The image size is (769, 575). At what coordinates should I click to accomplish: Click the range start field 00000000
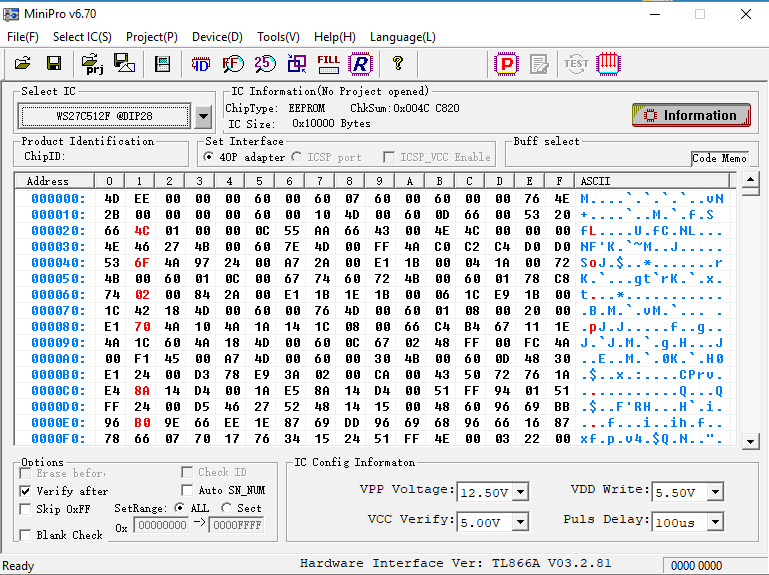pos(161,525)
